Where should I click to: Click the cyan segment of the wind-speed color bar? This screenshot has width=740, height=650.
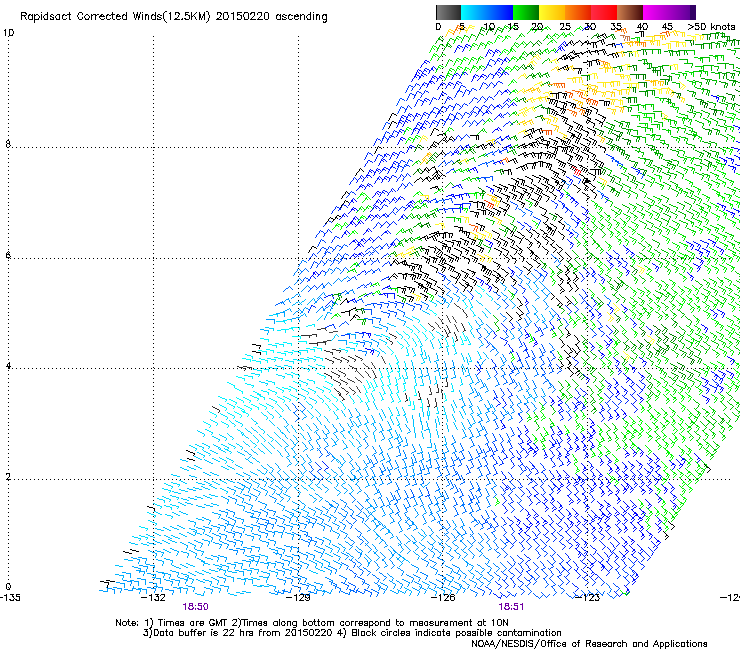(474, 12)
